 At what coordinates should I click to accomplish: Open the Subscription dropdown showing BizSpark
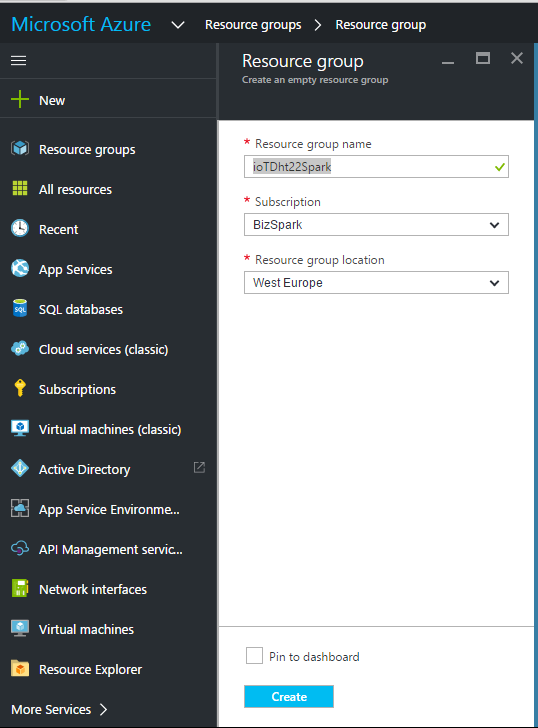pos(376,225)
